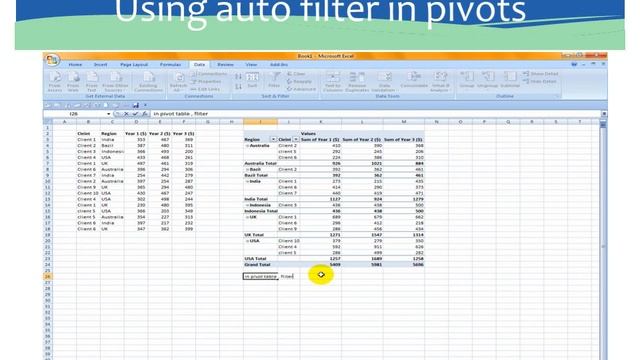Click Edit Links in Connections group
The width and height of the screenshot is (640, 360).
(206, 89)
